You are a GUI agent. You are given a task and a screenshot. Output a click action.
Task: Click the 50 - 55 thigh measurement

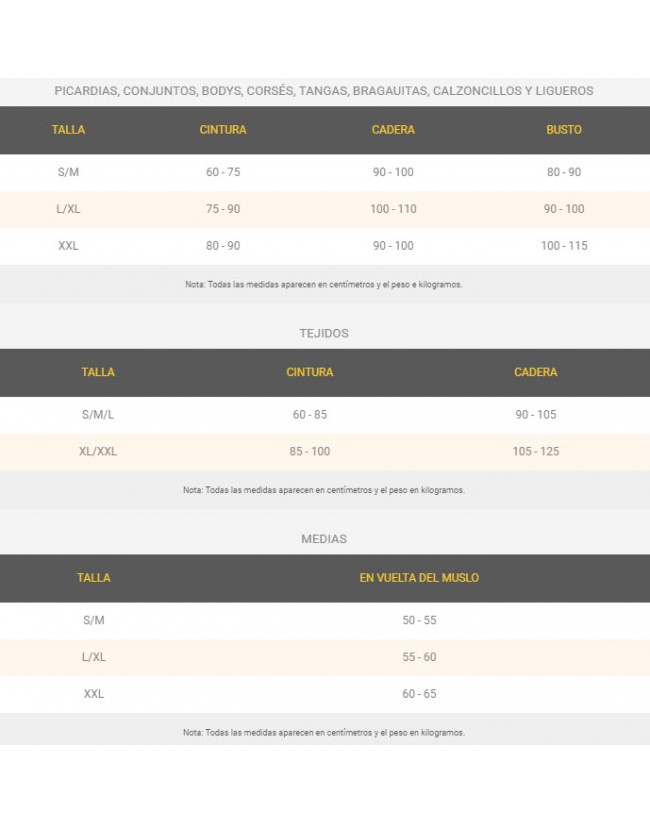(419, 620)
